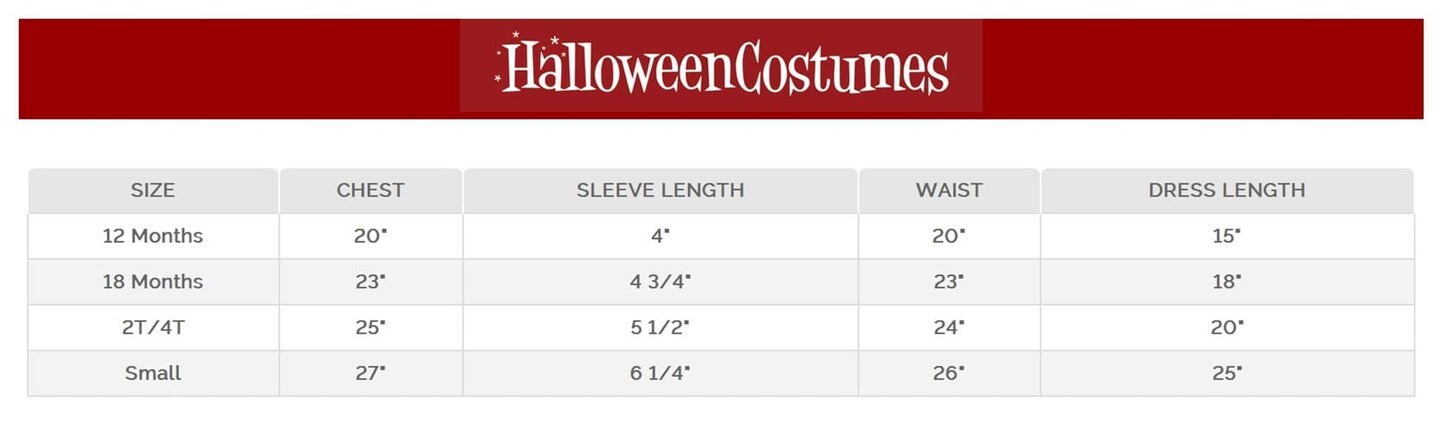Click the 25" chest measurement cell
This screenshot has height=424, width=1440.
[370, 327]
